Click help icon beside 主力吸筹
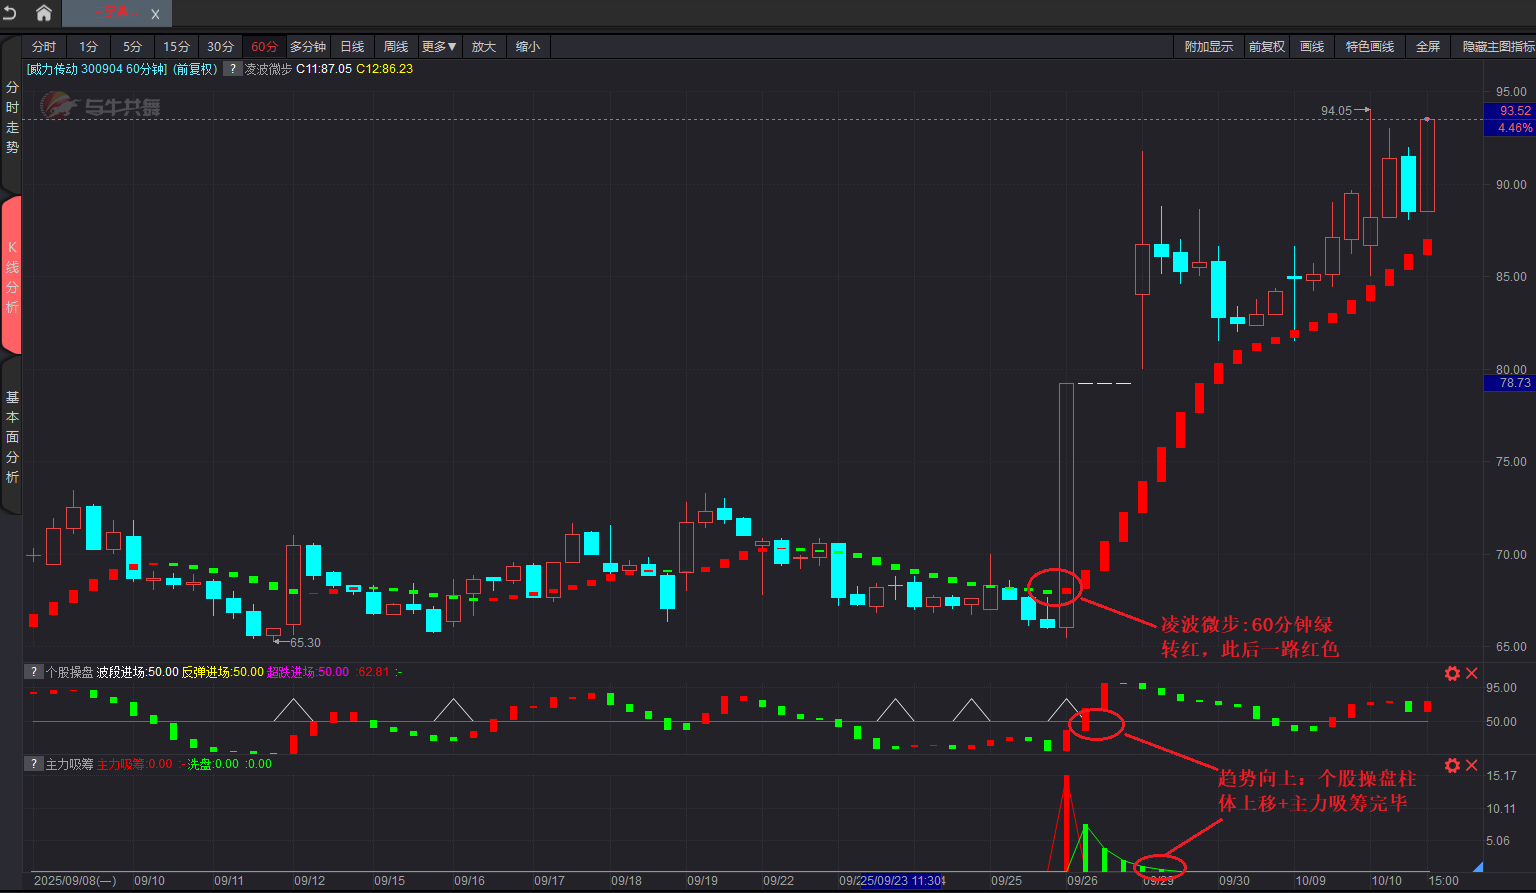Image resolution: width=1536 pixels, height=893 pixels. 34,764
